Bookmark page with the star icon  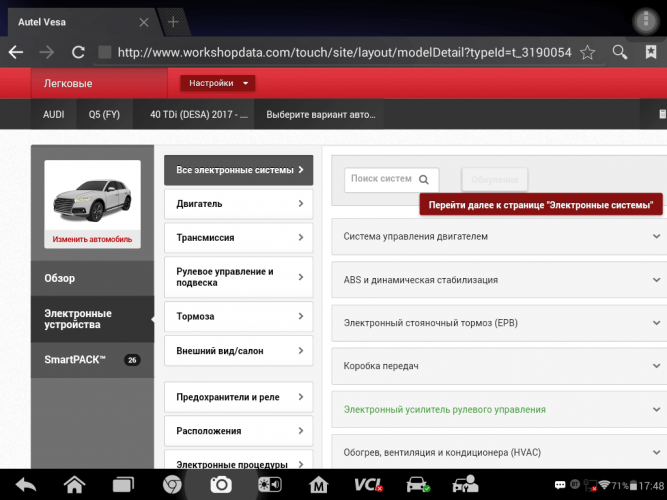(587, 52)
